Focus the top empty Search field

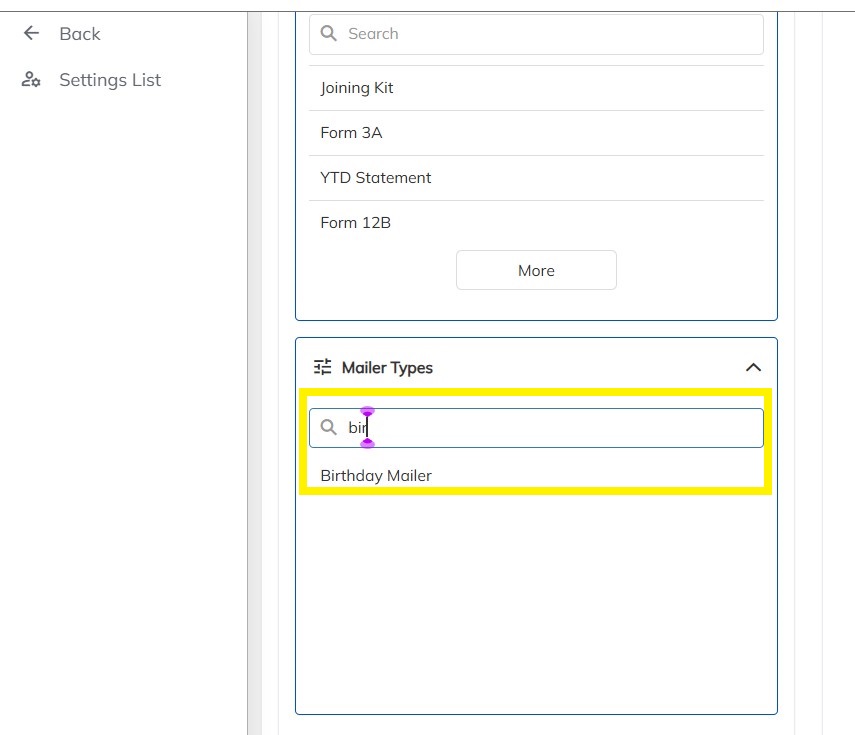[x=550, y=34]
